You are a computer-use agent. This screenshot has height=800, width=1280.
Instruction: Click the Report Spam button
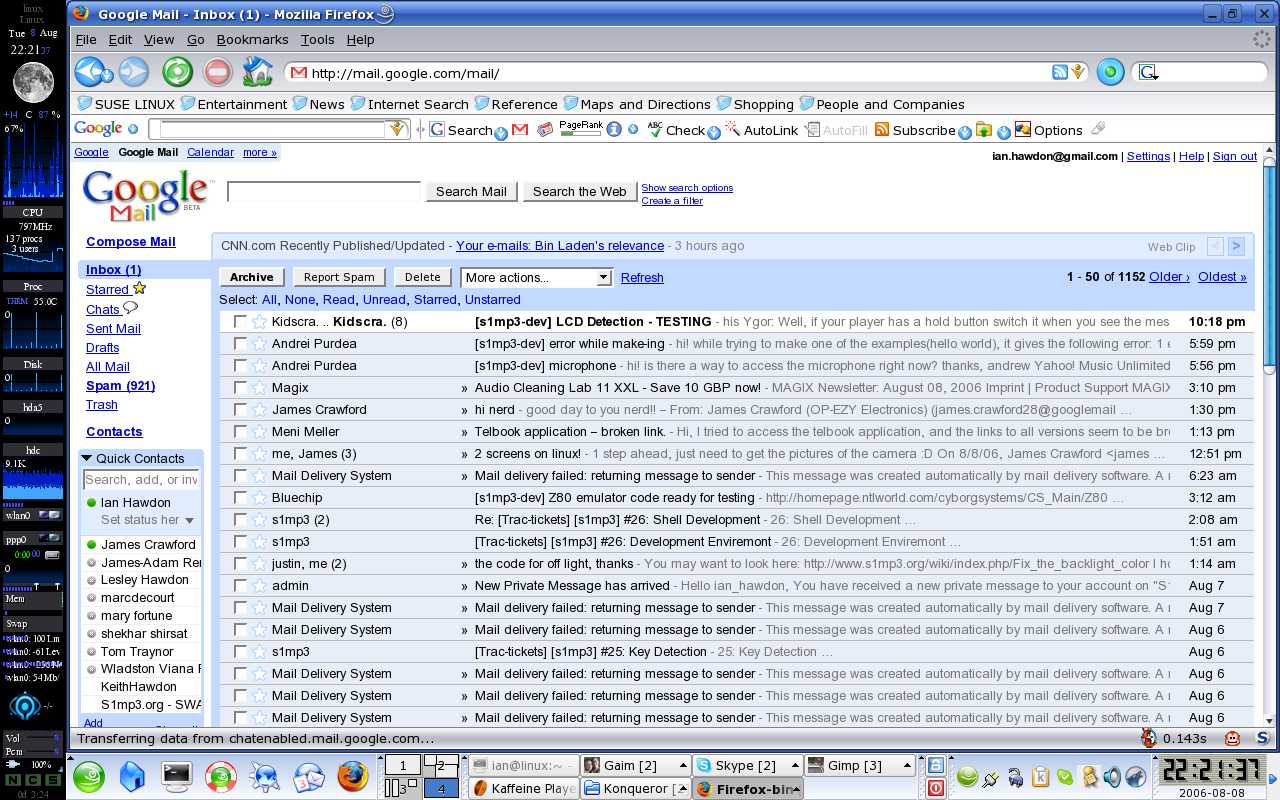coord(339,278)
